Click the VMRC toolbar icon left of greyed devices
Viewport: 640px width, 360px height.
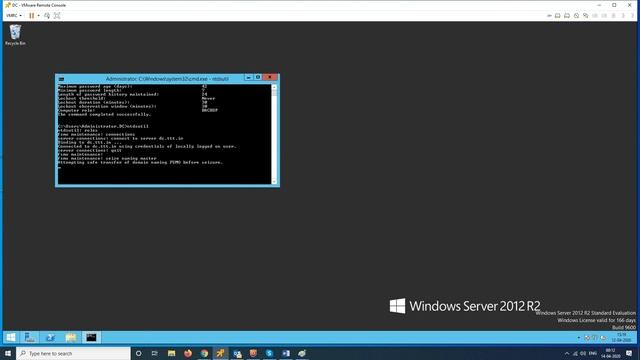coord(586,16)
